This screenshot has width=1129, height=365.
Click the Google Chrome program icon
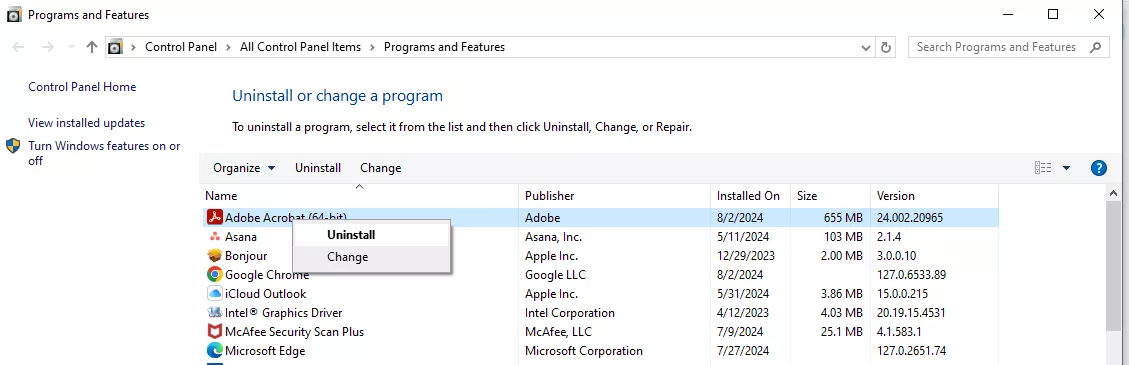(x=214, y=274)
